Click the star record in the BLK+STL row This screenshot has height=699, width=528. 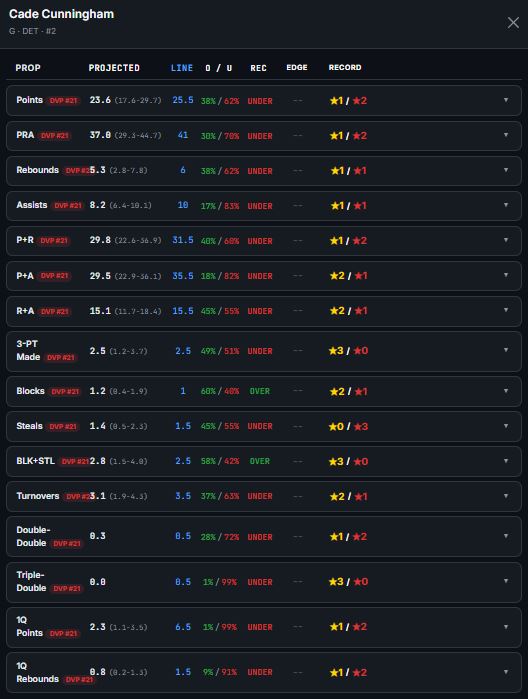348,461
